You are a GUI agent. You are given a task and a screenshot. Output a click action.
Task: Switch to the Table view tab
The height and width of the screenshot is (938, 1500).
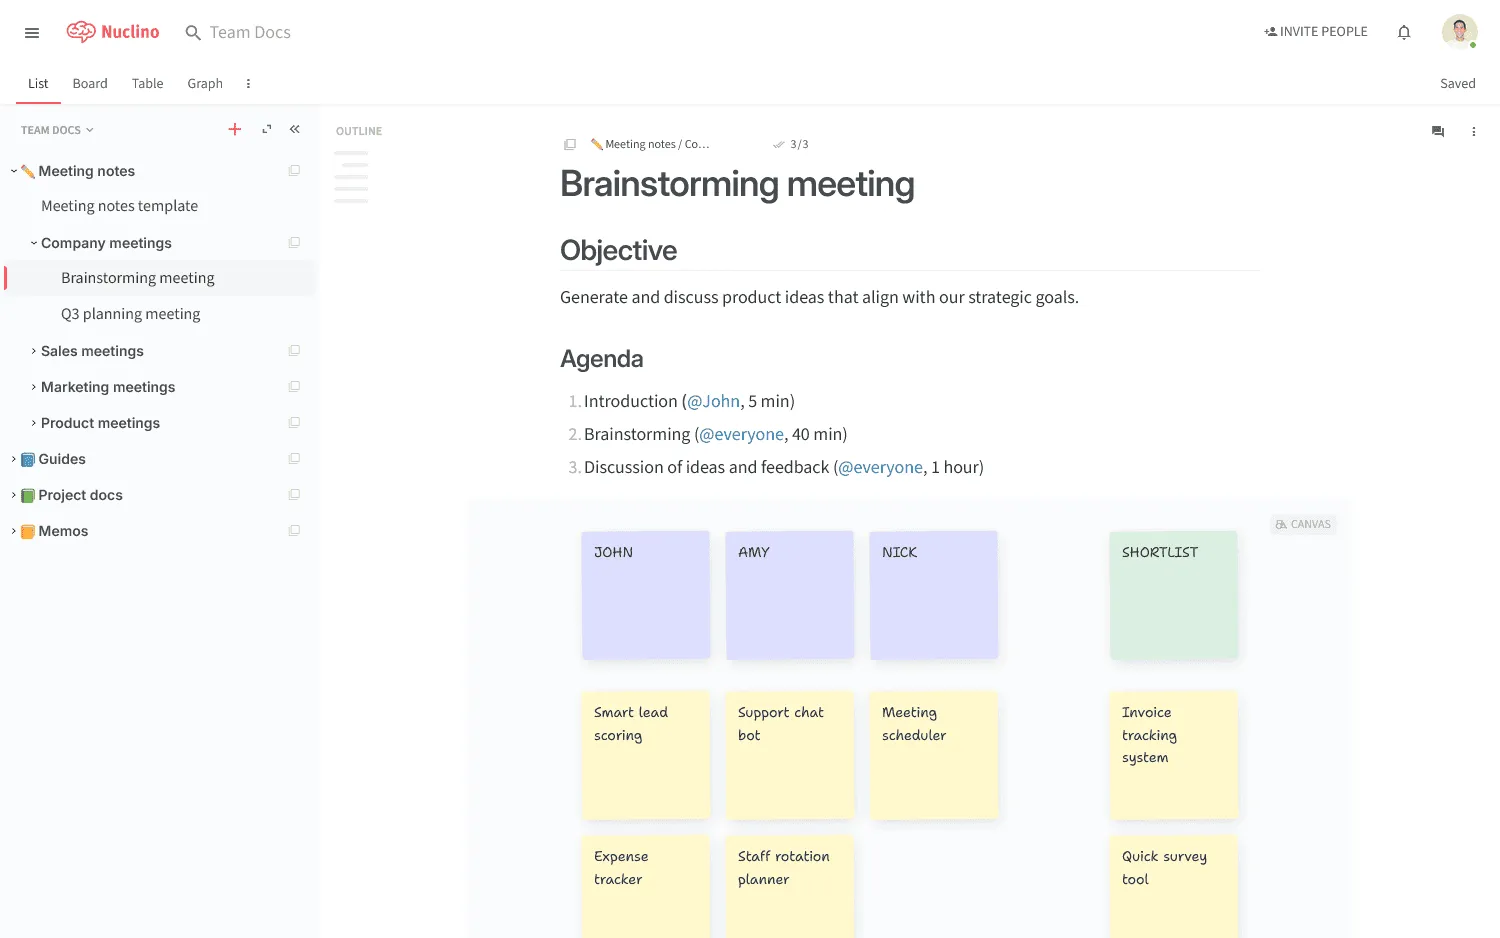[148, 84]
